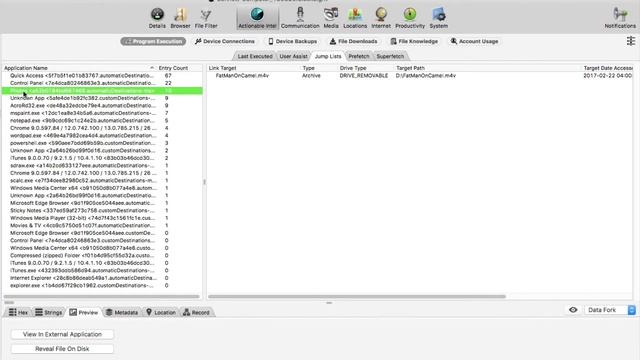The width and height of the screenshot is (640, 360).
Task: Select the wordpad.exe row
Action: pyautogui.click(x=102, y=136)
